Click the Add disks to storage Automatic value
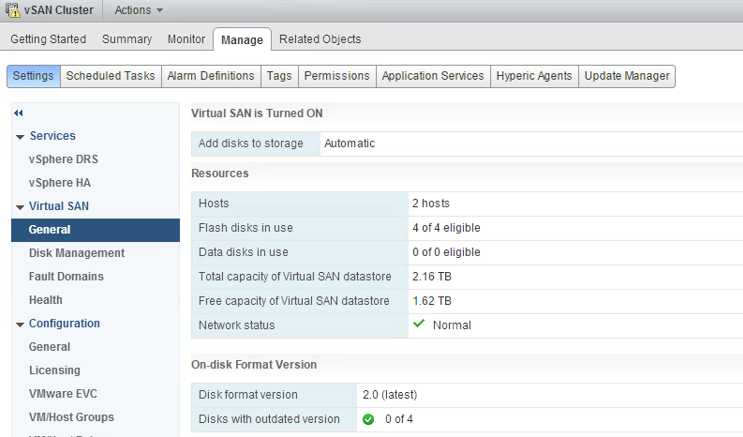The width and height of the screenshot is (743, 437). (350, 143)
